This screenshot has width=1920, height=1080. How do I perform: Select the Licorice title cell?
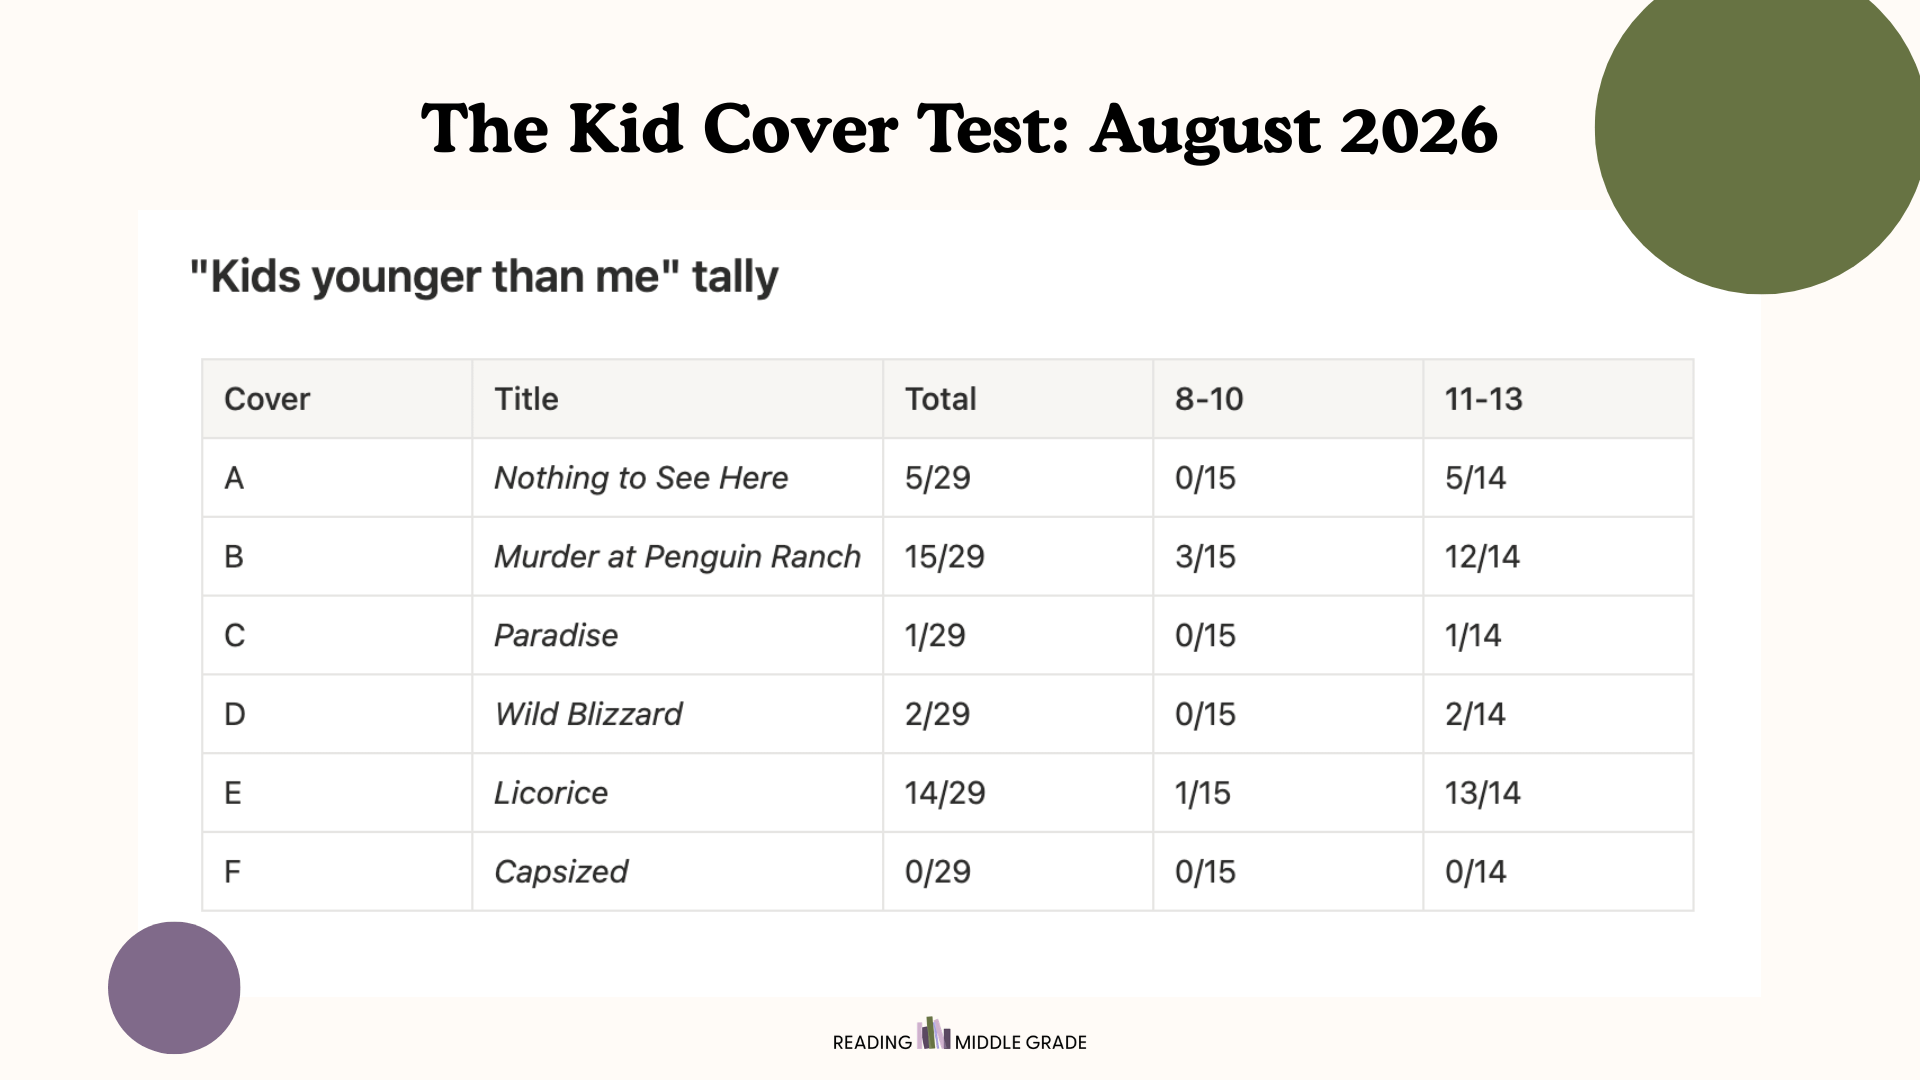point(677,793)
